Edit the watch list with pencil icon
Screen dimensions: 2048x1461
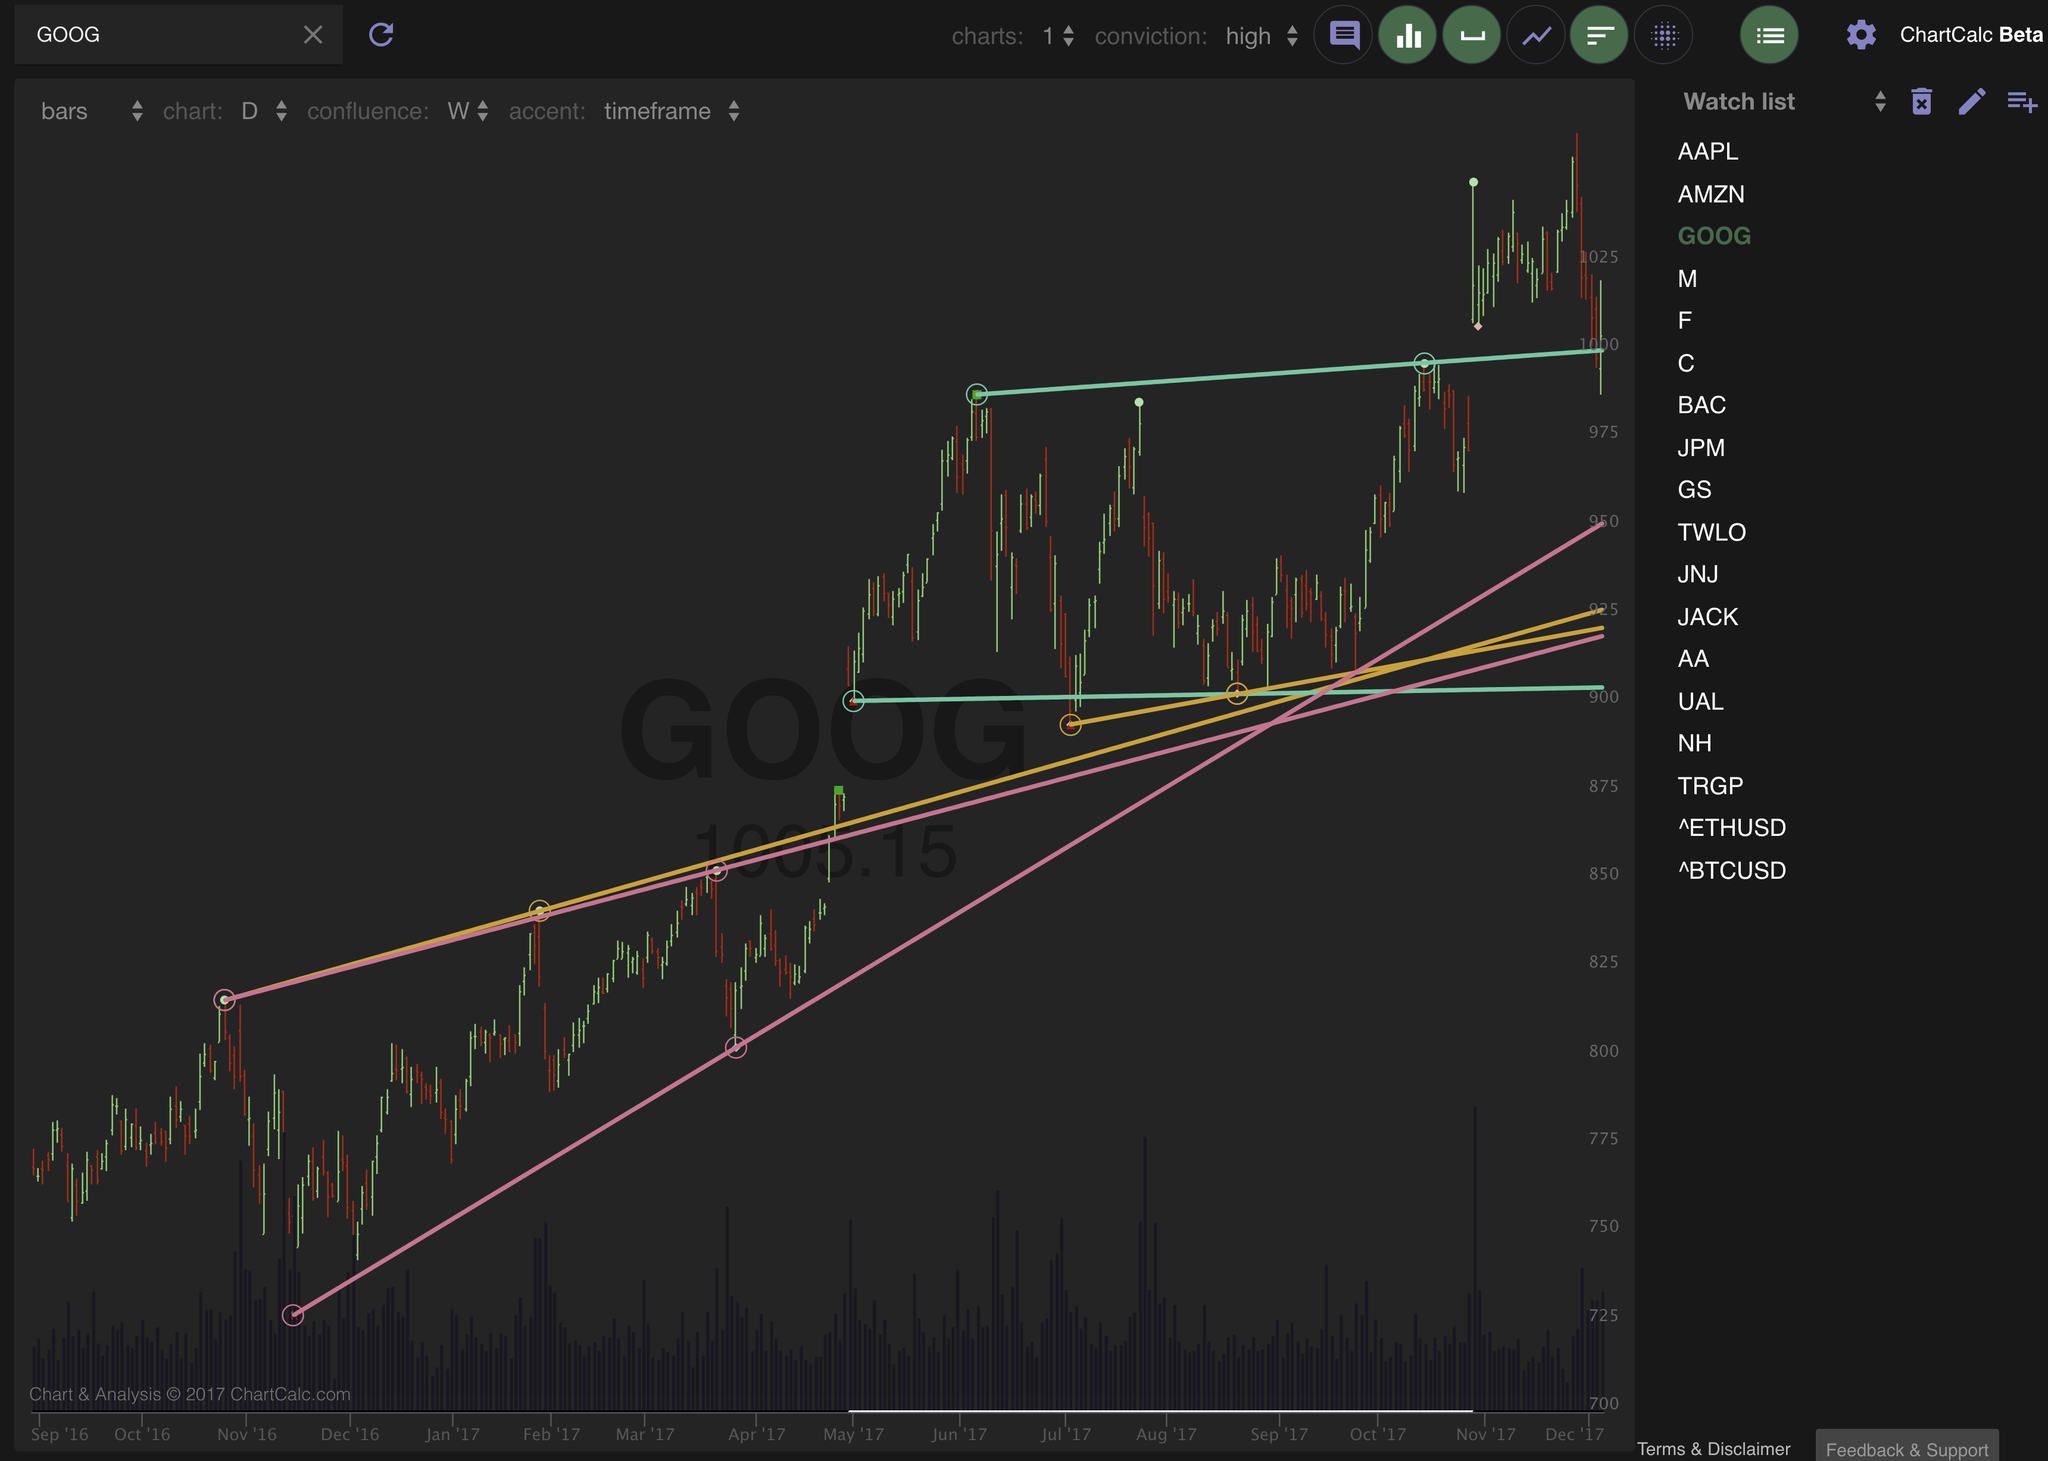click(x=1971, y=101)
